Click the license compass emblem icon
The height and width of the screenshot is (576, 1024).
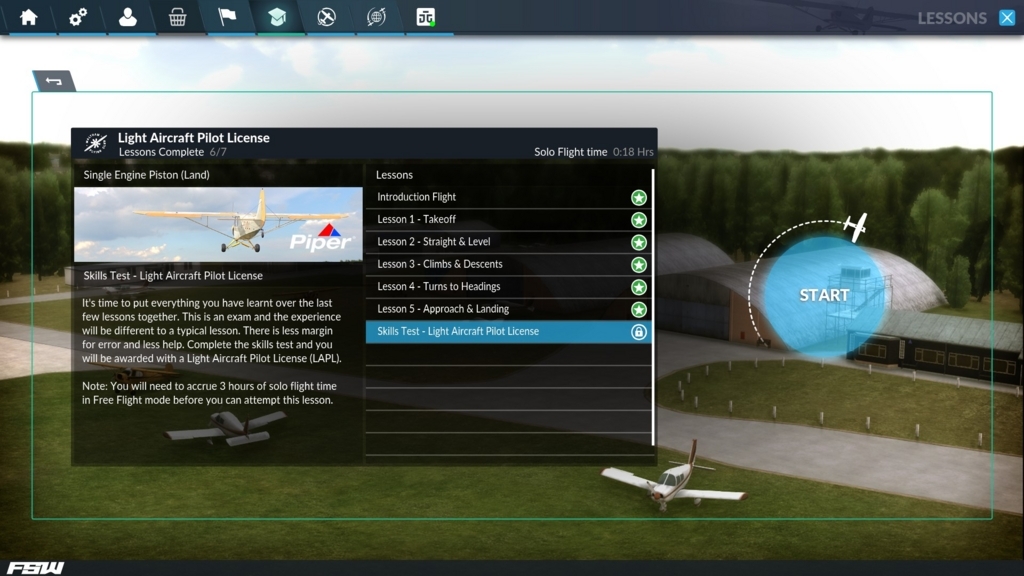pyautogui.click(x=95, y=143)
